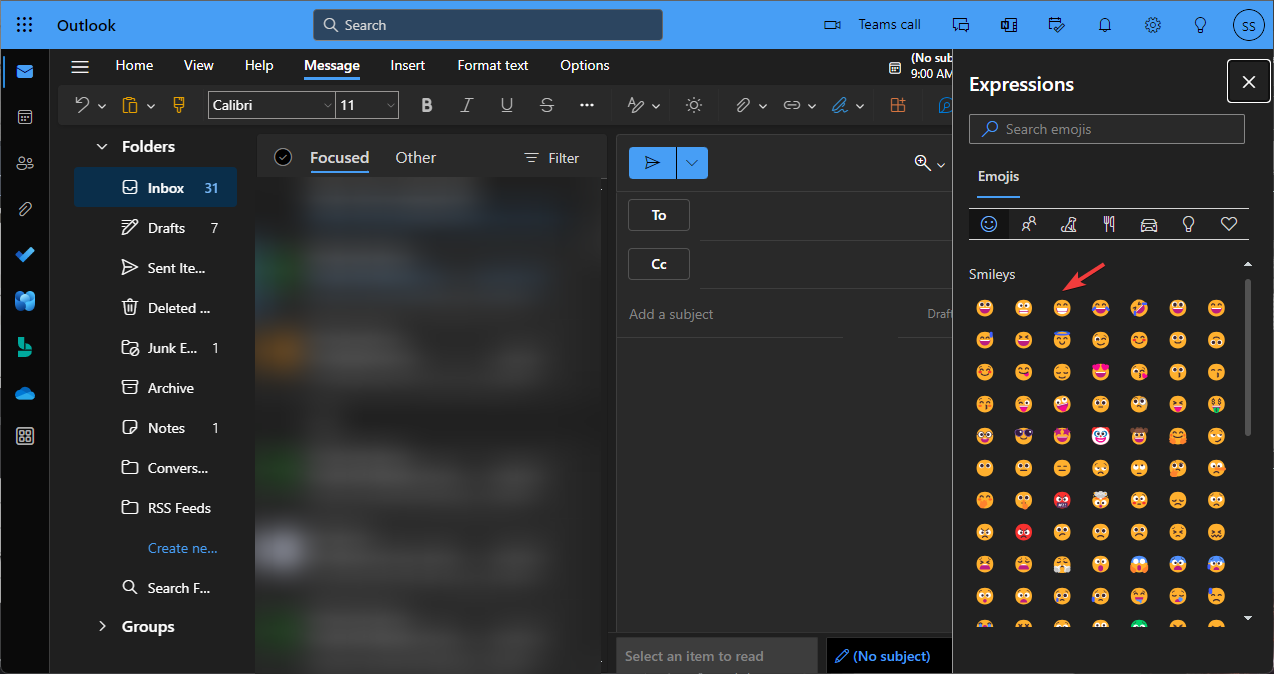The height and width of the screenshot is (674, 1274).
Task: Click the Styles icon in toolbar
Action: [636, 105]
